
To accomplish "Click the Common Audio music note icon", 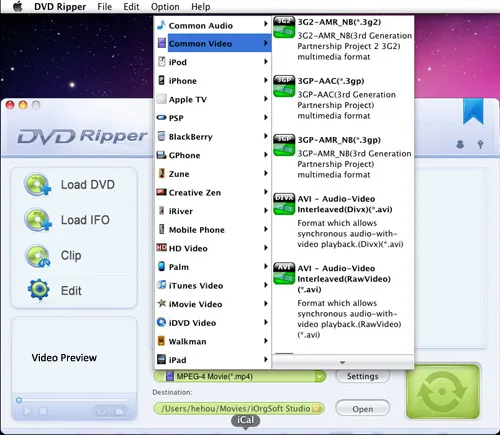I will pyautogui.click(x=161, y=25).
